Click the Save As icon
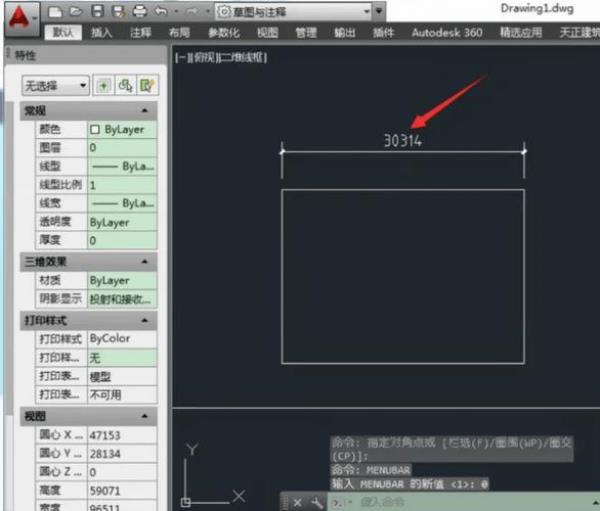The width and height of the screenshot is (600, 511). pyautogui.click(x=119, y=11)
